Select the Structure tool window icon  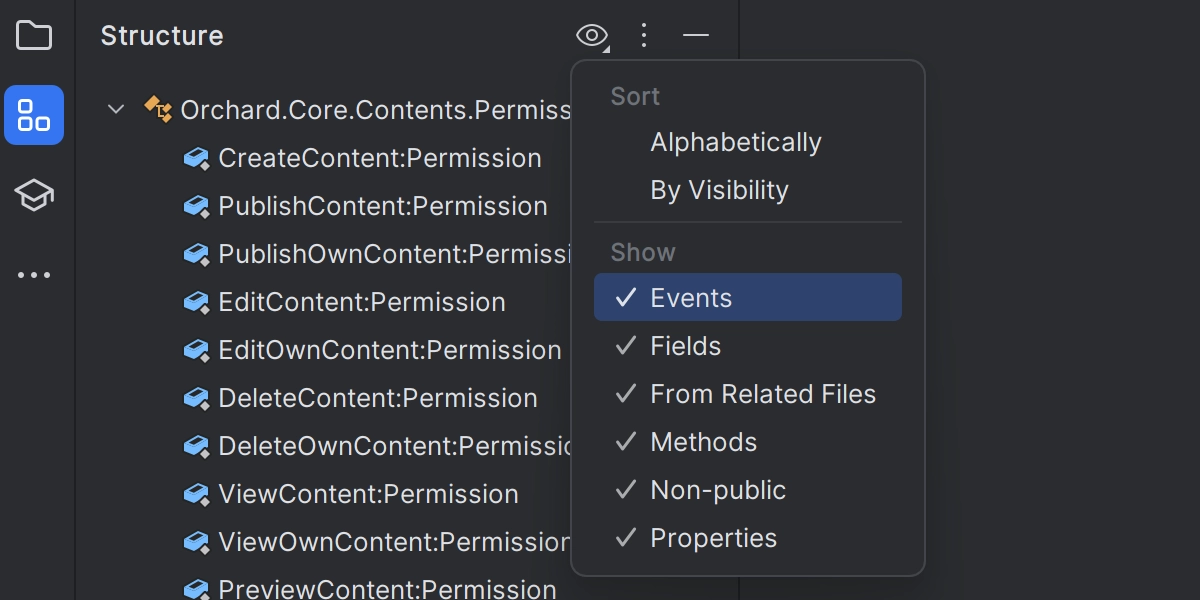34,115
